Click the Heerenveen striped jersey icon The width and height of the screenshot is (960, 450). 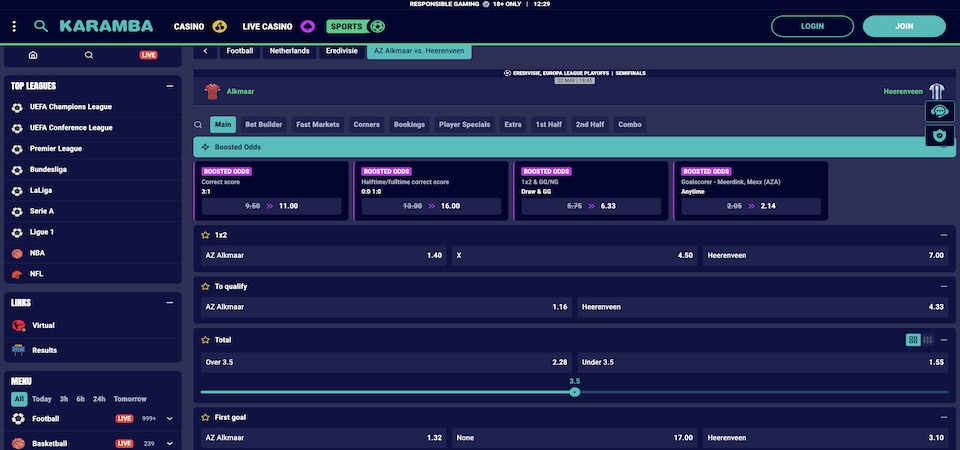point(937,91)
